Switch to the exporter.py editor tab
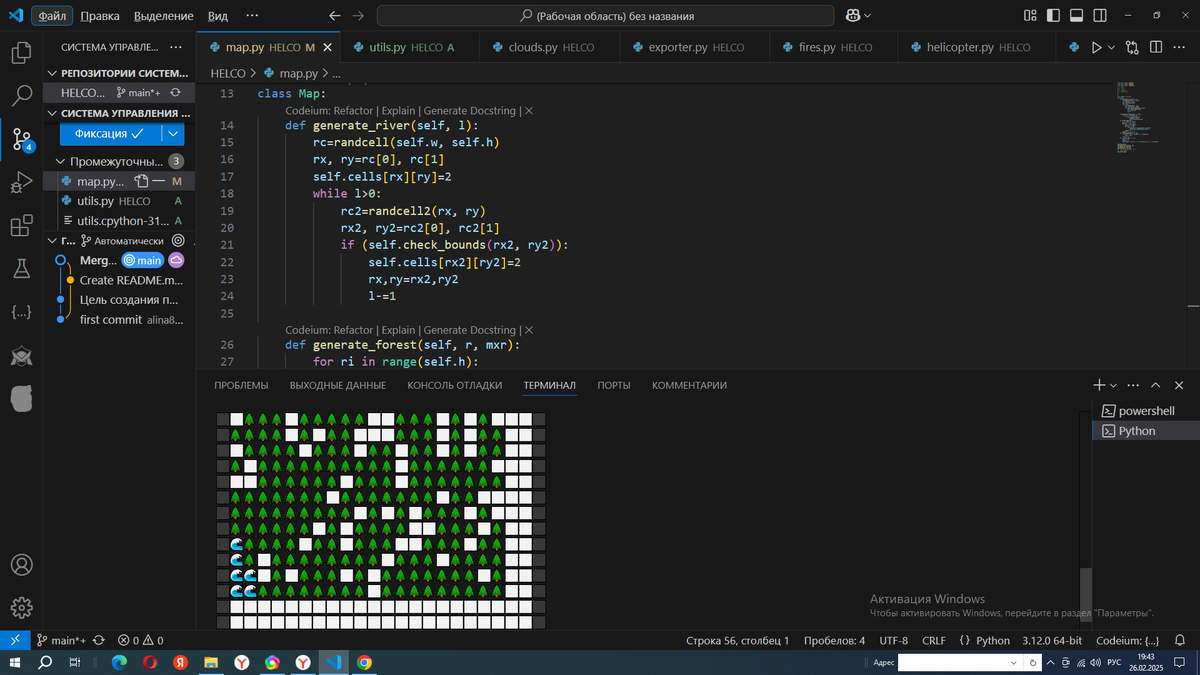 point(696,47)
